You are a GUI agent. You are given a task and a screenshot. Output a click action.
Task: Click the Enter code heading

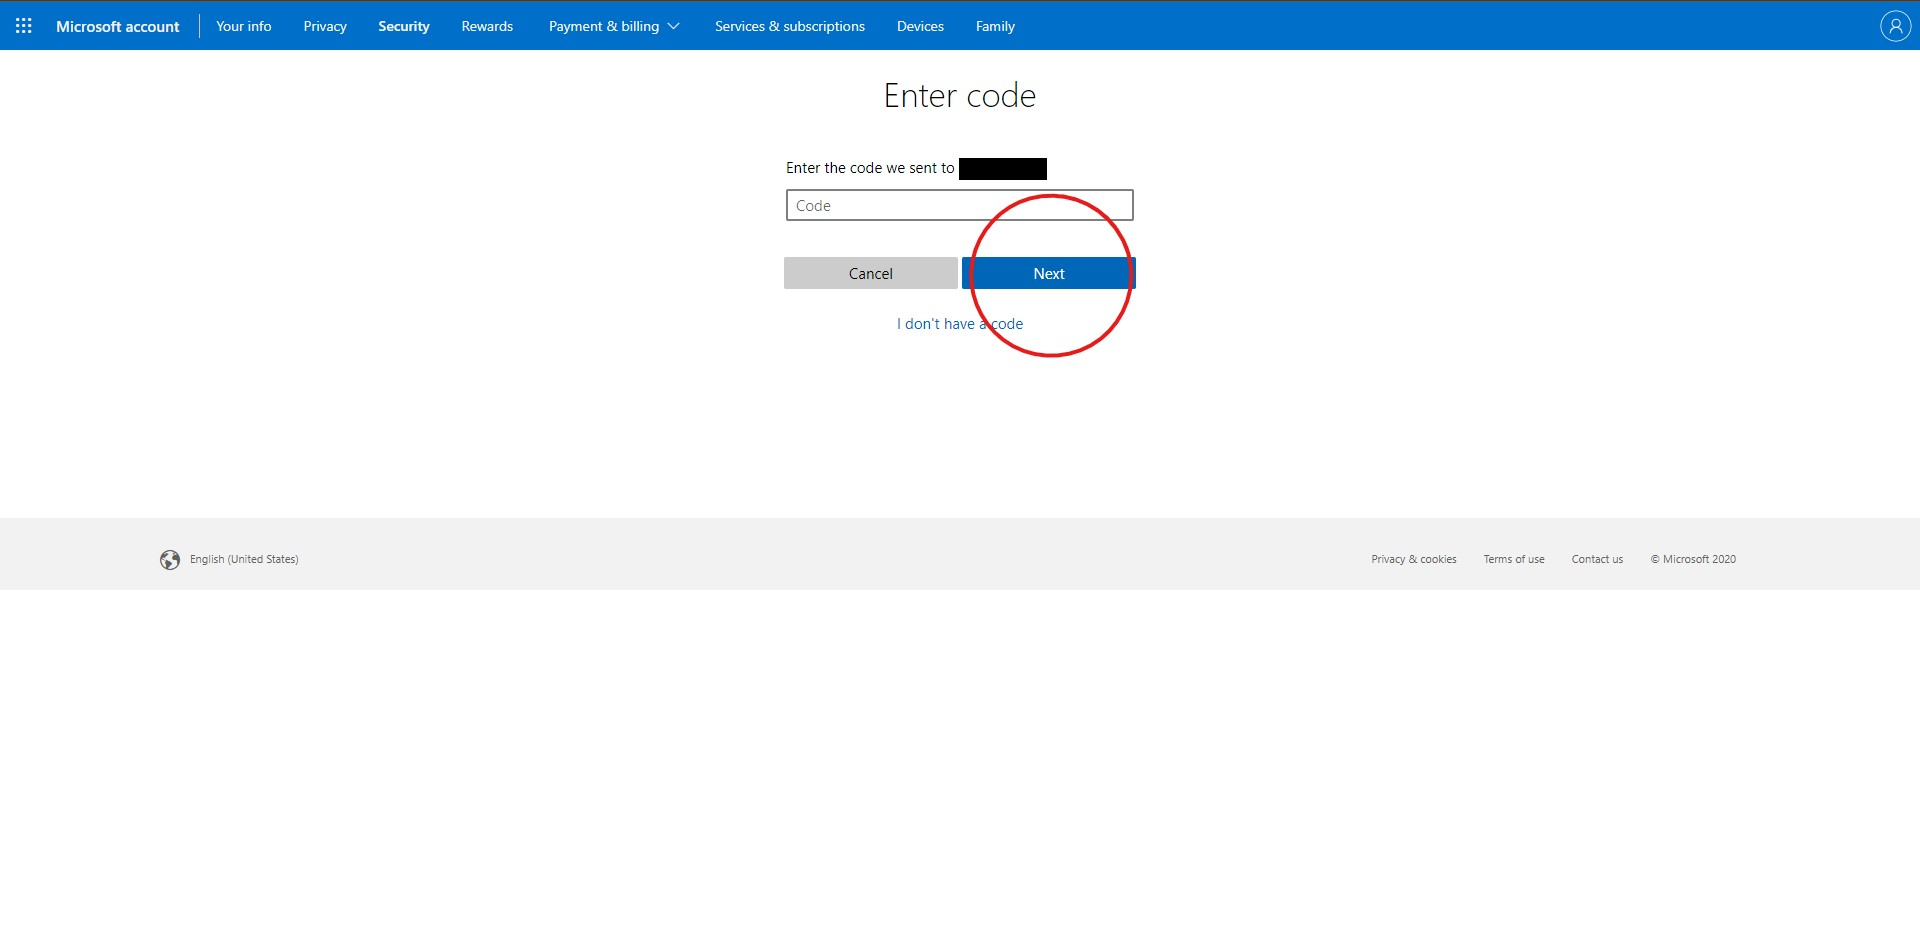tap(960, 95)
